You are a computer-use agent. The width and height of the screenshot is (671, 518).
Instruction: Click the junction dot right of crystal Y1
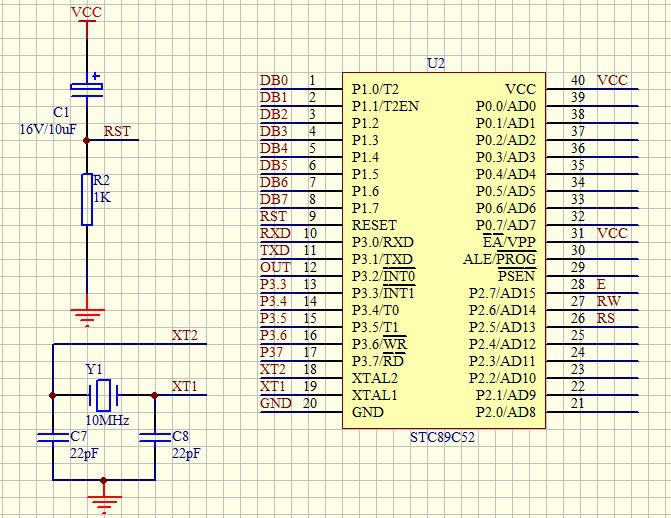tap(154, 395)
